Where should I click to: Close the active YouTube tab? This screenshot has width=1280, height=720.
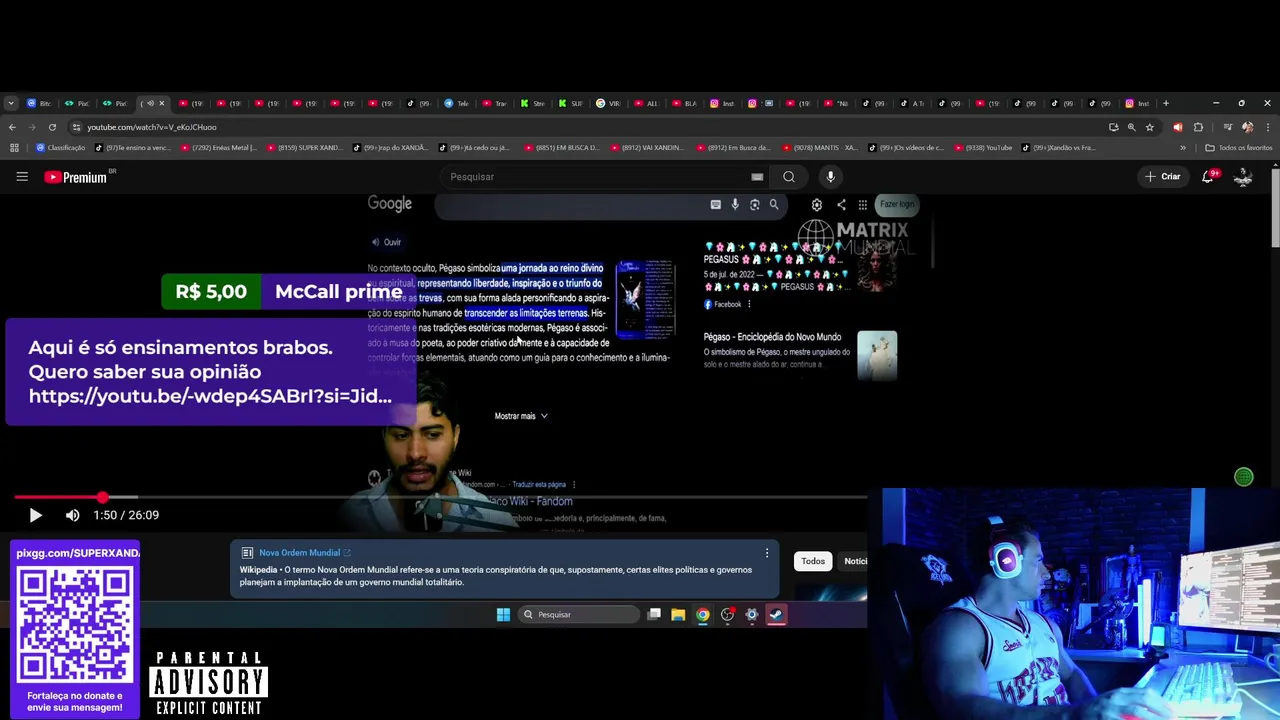click(161, 103)
